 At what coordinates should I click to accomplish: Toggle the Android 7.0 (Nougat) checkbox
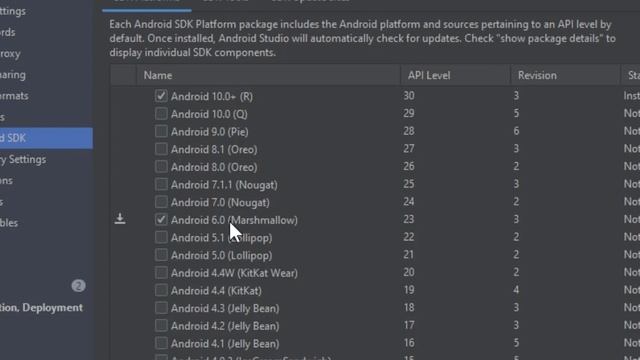[x=161, y=202]
